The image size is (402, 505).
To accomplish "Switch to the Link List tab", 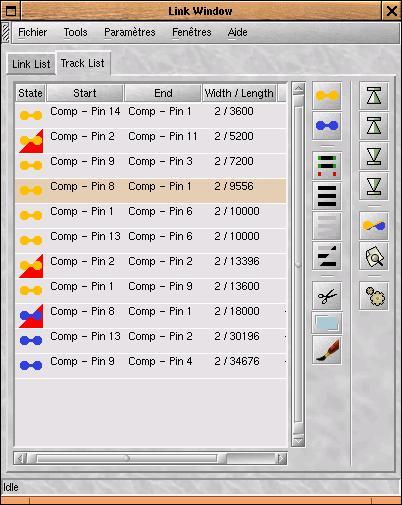I will pos(31,64).
